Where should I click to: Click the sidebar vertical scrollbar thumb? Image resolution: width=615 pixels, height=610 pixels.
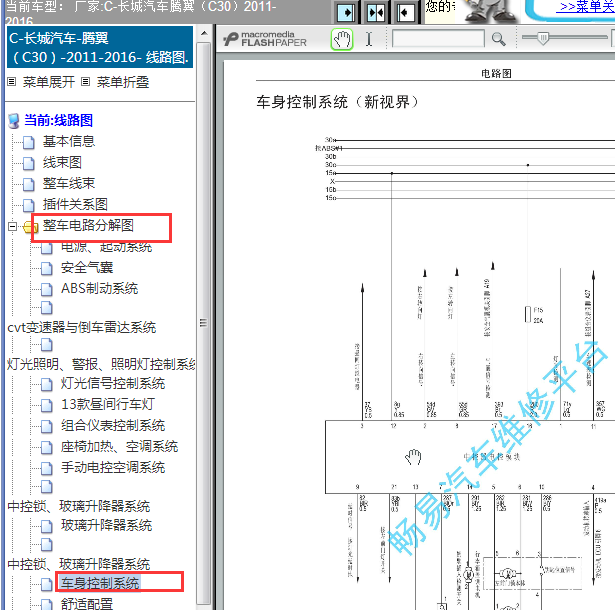[204, 322]
